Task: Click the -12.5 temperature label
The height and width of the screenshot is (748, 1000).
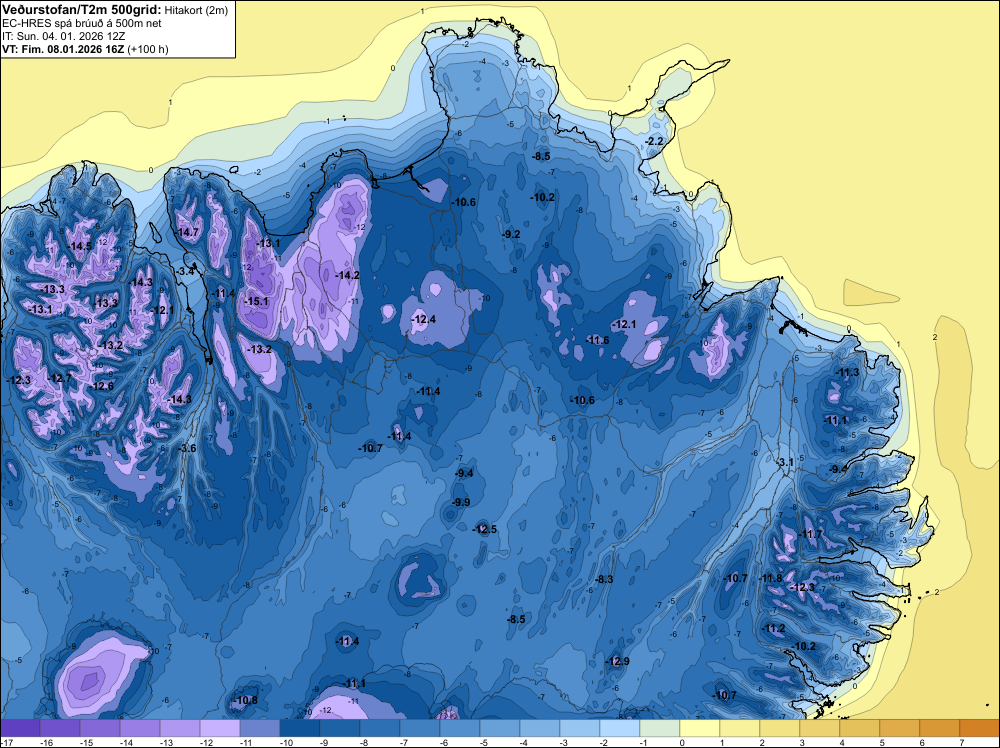Action: (x=485, y=529)
